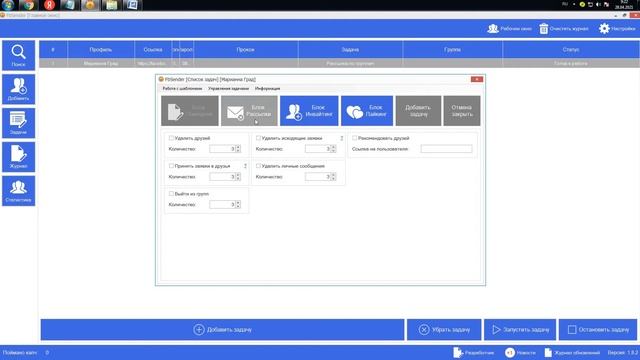Viewport: 640px width, 360px height.
Task: Increase Количество under Принять заявки в друзья
Action: pyautogui.click(x=238, y=175)
